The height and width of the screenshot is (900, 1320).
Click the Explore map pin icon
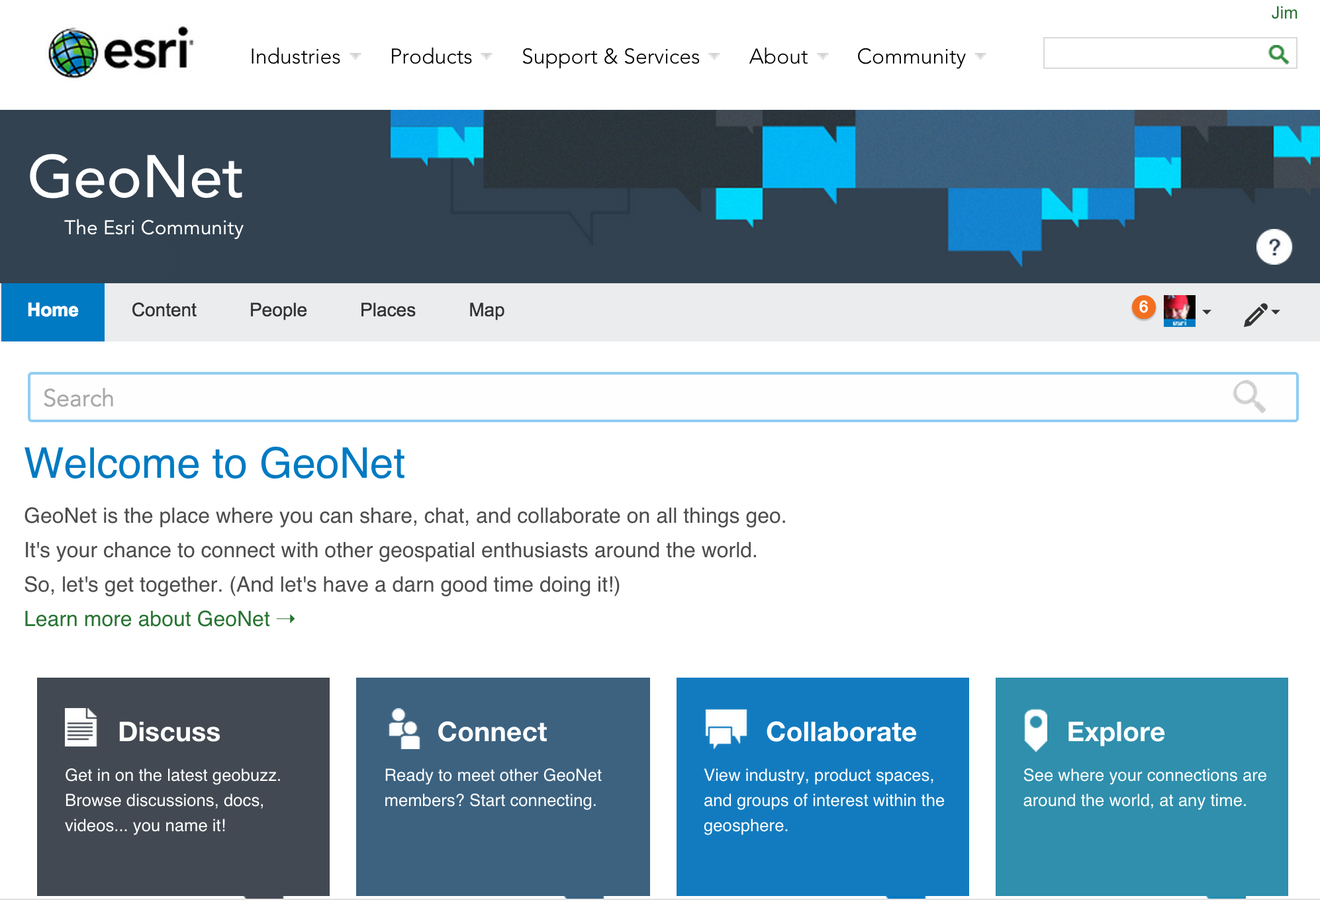(1036, 730)
